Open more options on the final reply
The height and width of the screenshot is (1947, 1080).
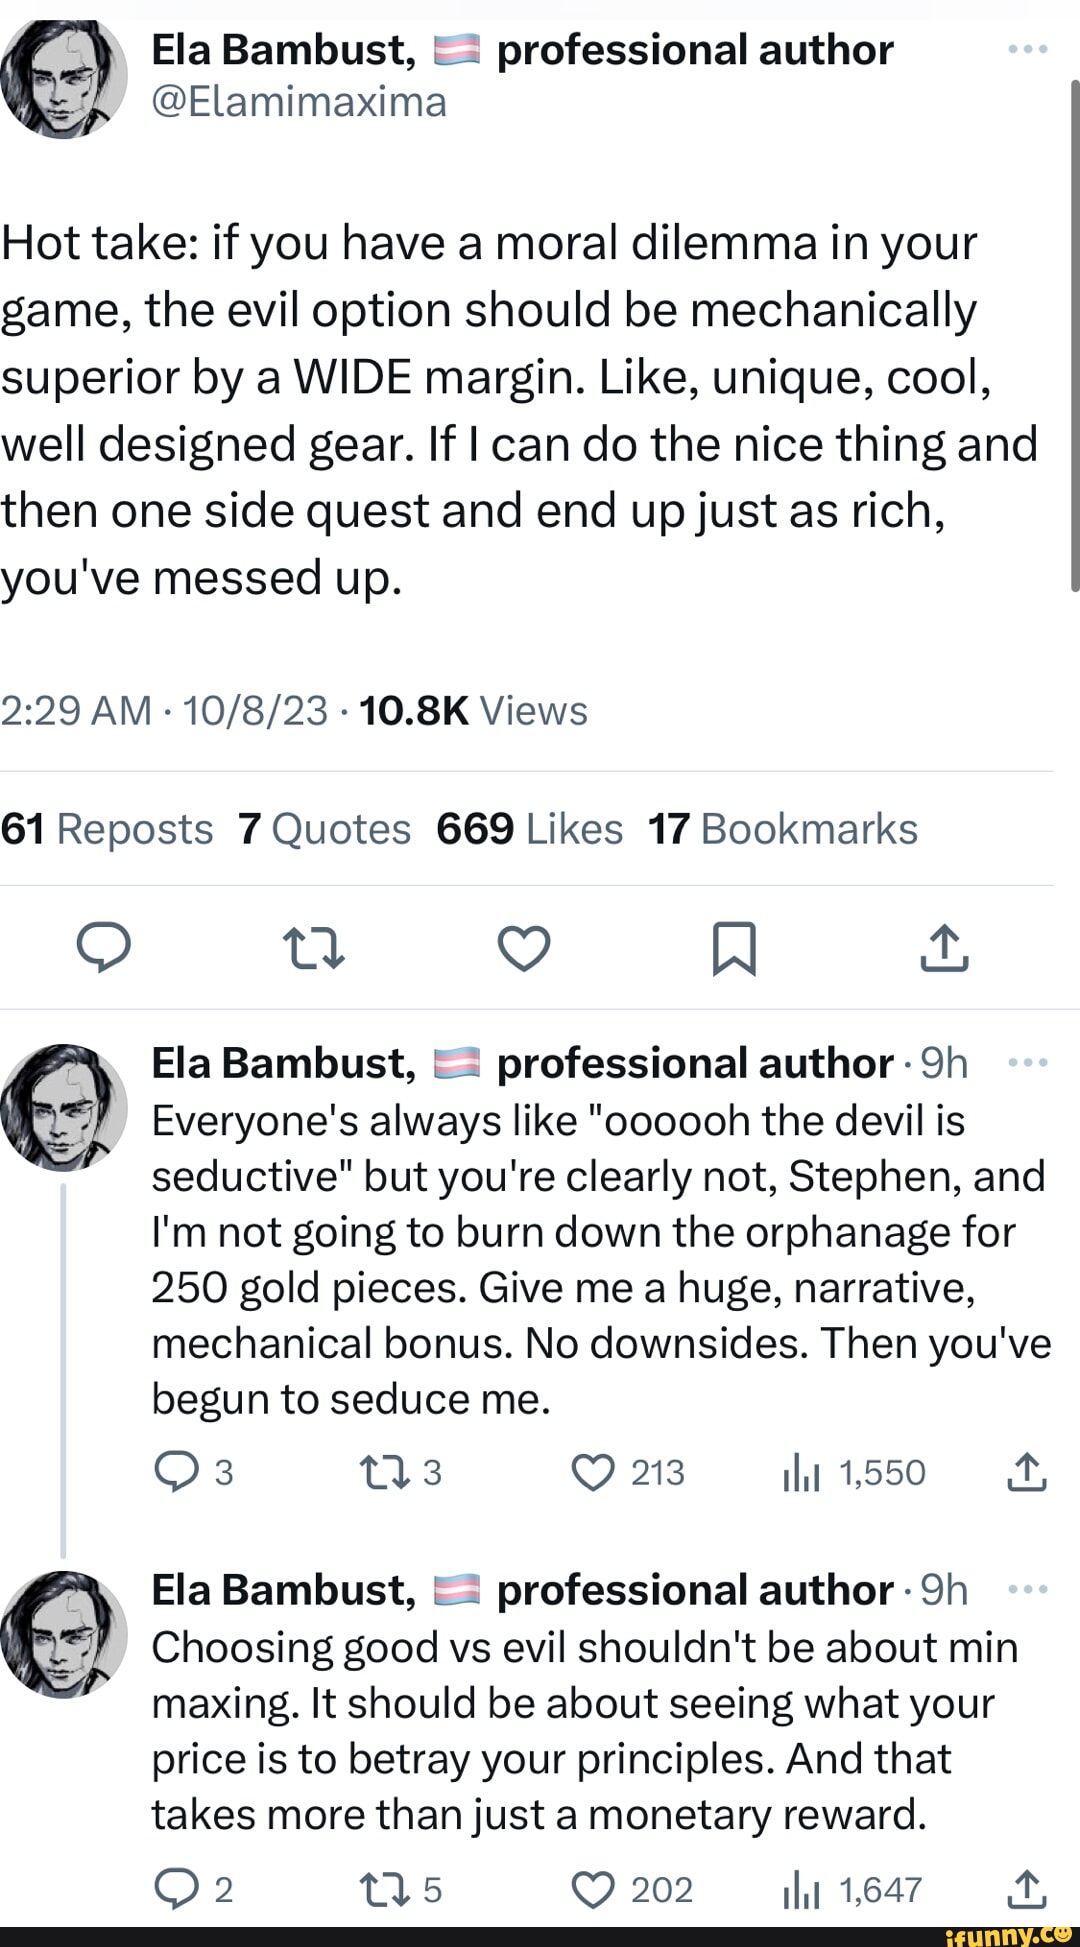[1028, 1590]
